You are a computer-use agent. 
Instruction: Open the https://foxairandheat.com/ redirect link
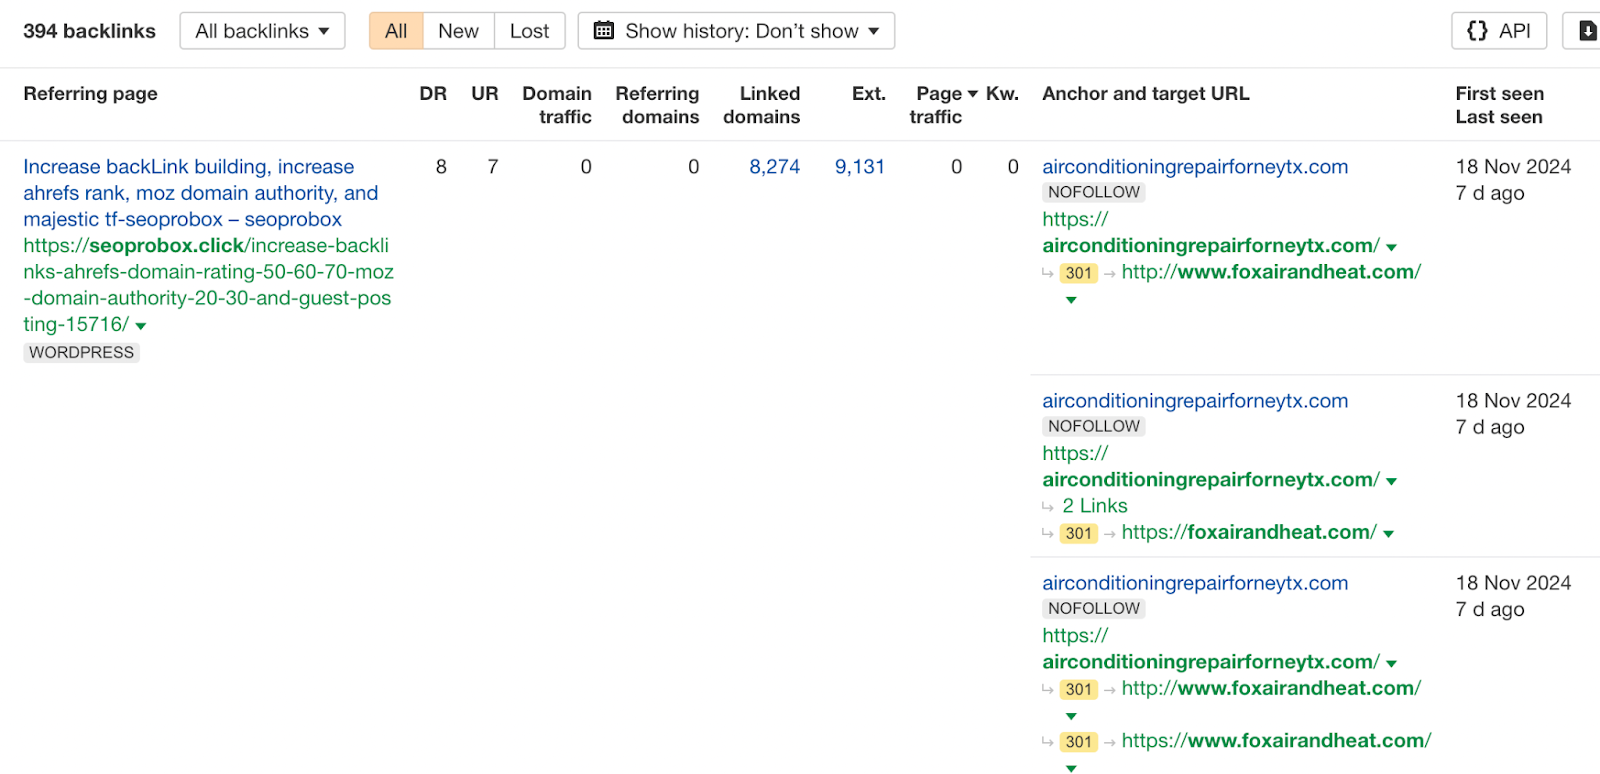(x=1249, y=532)
